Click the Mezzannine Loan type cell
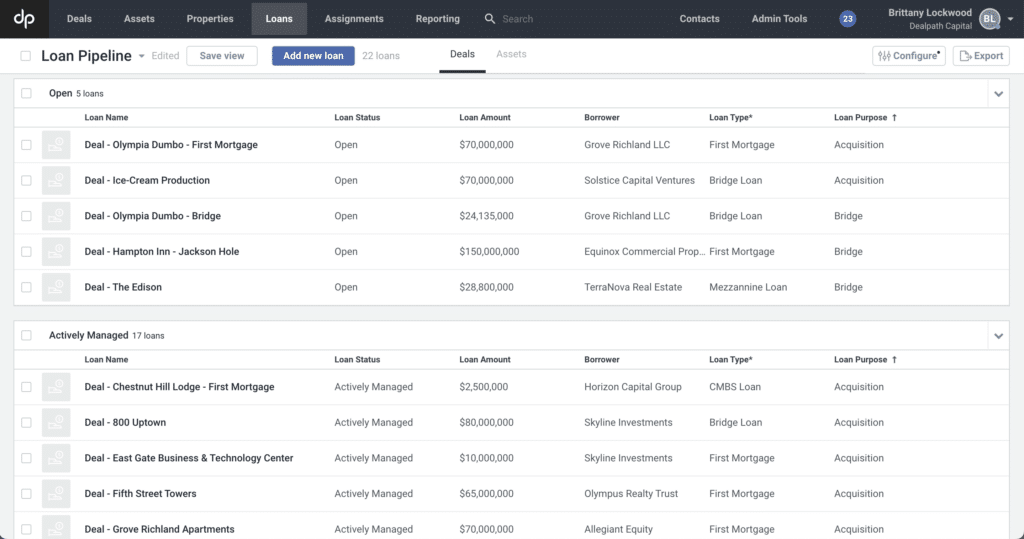This screenshot has width=1024, height=539. [x=748, y=287]
